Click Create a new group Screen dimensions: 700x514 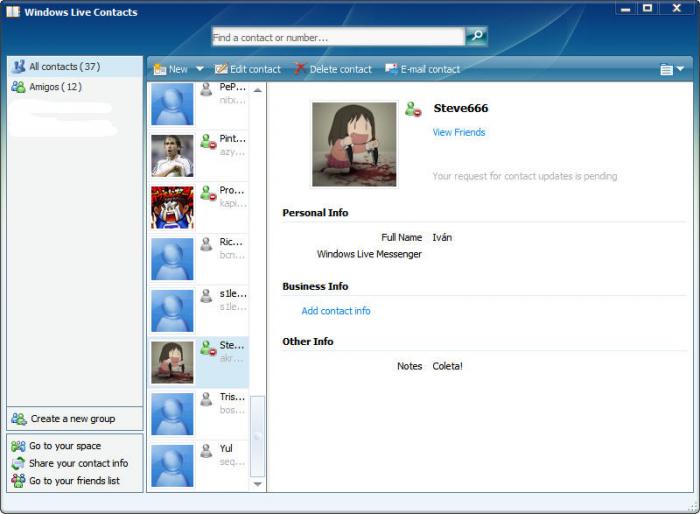pyautogui.click(x=75, y=419)
